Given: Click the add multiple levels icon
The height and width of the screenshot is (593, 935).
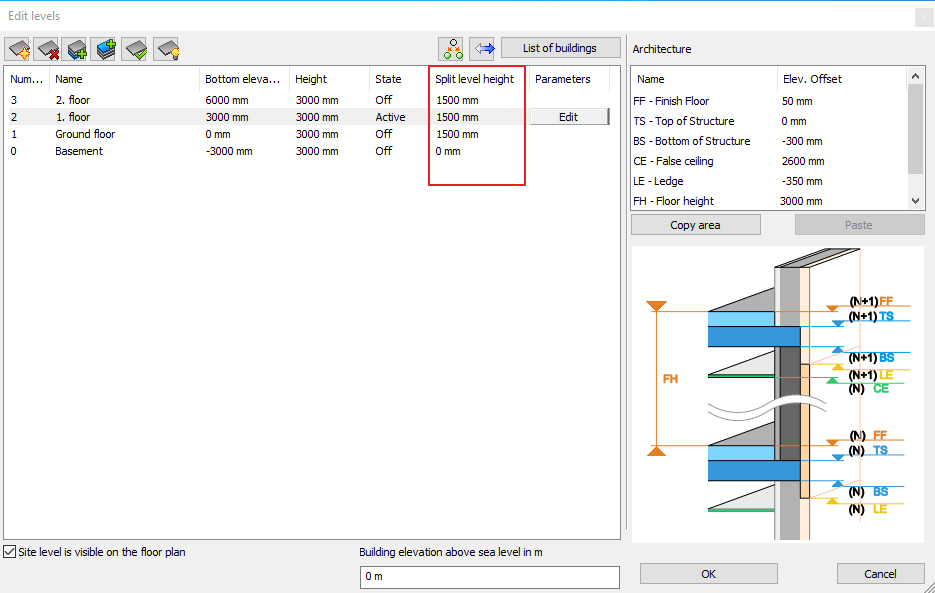Looking at the screenshot, I should 105,49.
